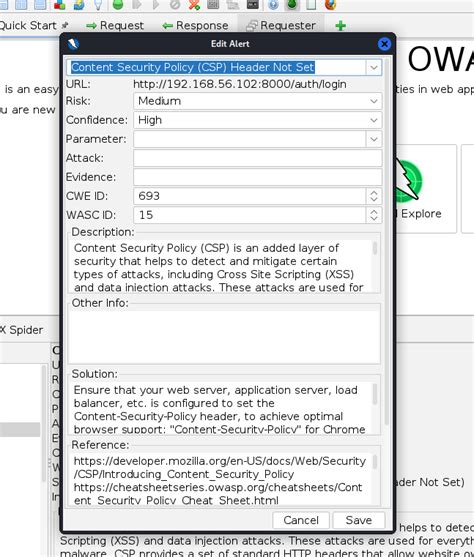Click into the Attack field

point(258,158)
